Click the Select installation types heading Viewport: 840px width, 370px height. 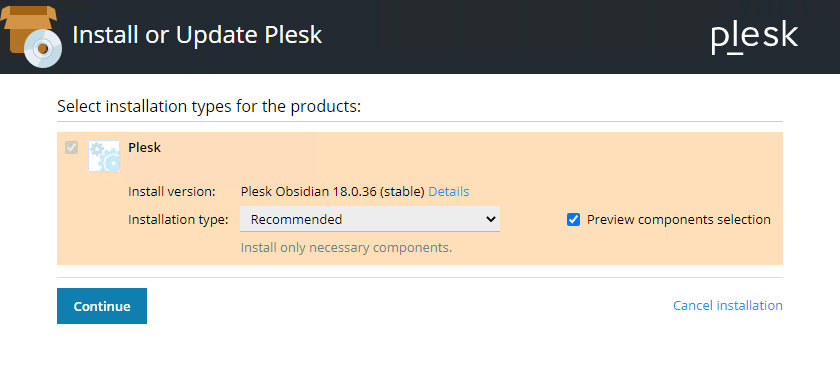coord(209,106)
